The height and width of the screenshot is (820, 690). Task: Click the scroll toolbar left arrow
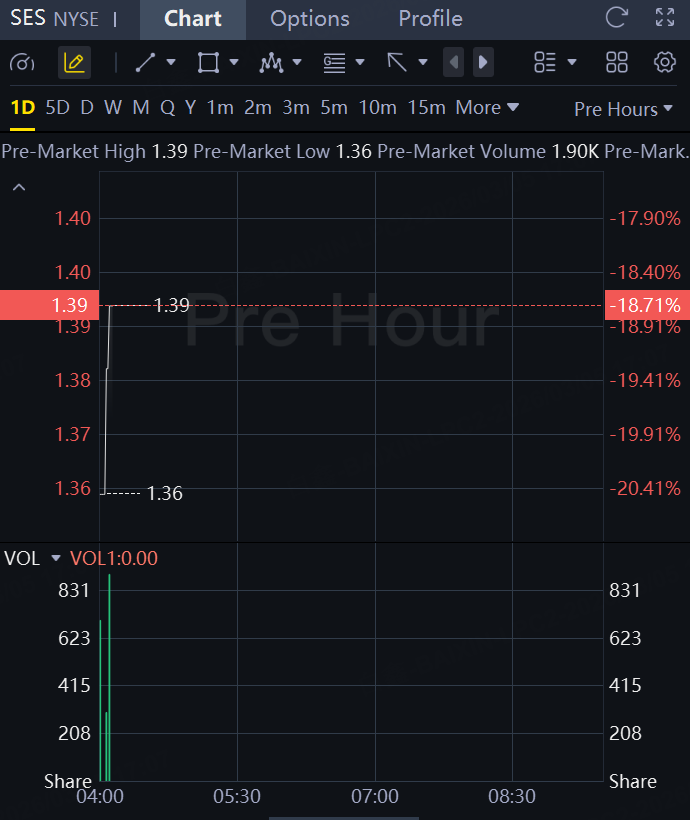(454, 63)
